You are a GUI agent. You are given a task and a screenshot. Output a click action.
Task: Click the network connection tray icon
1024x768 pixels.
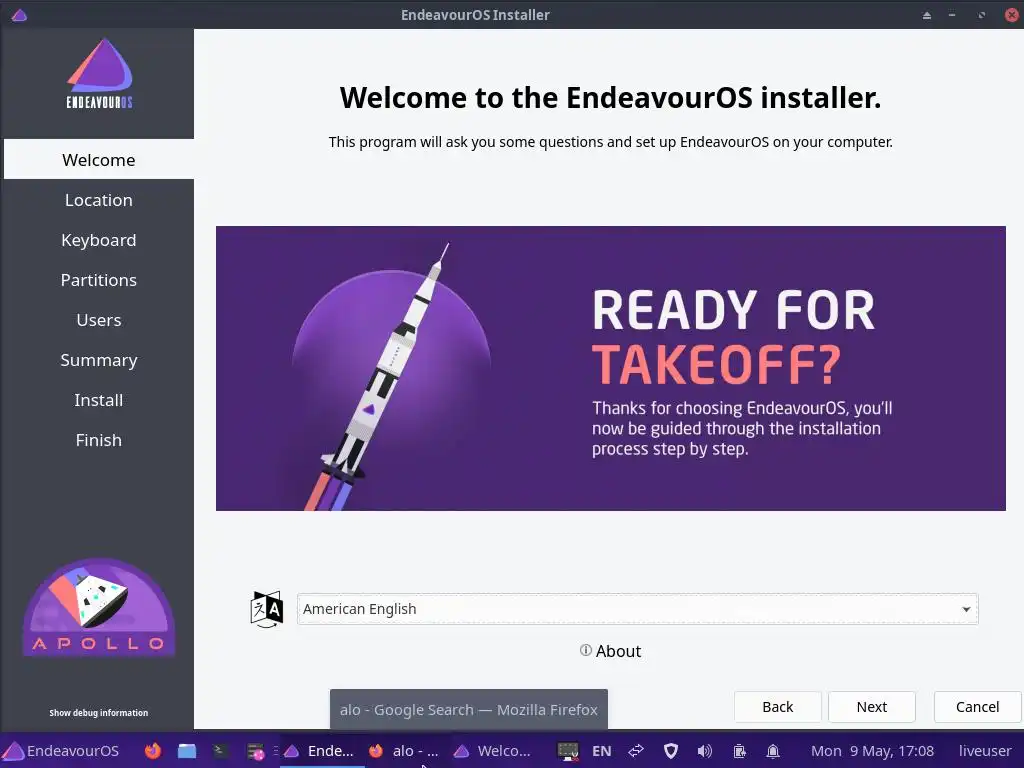(636, 751)
